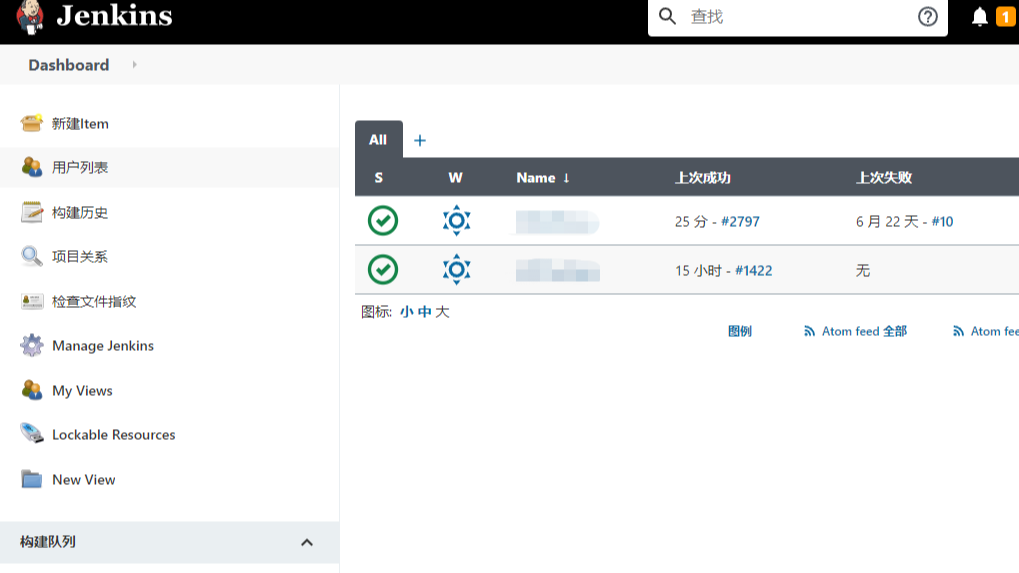Click the 无 last-failure cell
The image size is (1019, 573).
pyautogui.click(x=863, y=270)
